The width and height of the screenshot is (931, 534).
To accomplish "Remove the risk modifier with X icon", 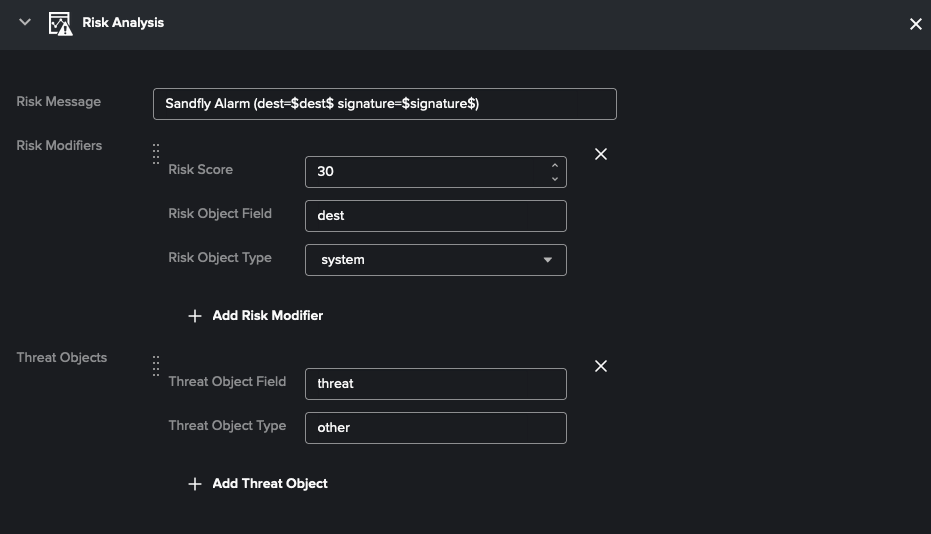I will [601, 154].
